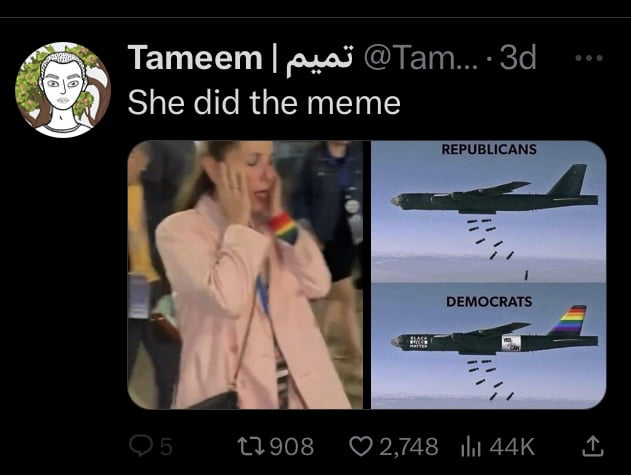Click the retweet arrows icon
Screen dimensions: 631x475
coord(251,446)
